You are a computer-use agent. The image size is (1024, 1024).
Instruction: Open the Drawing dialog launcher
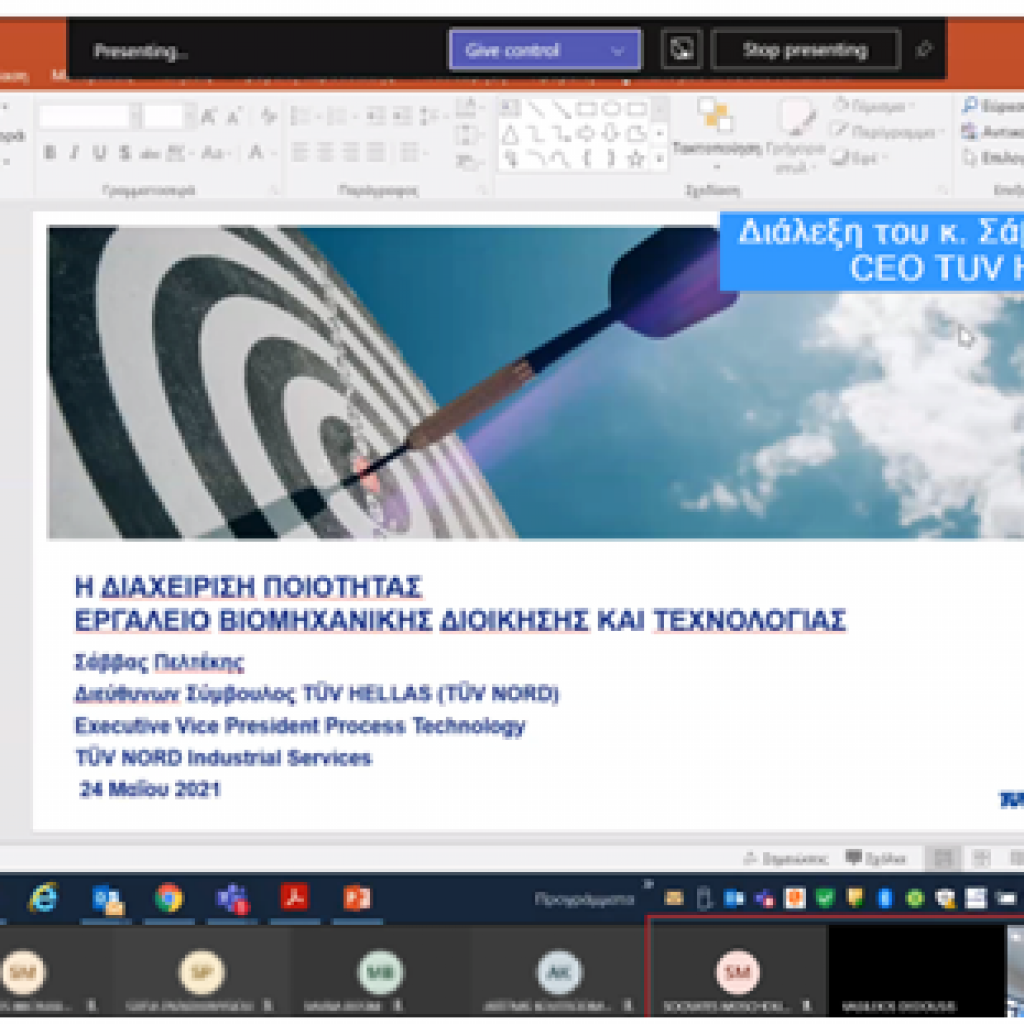click(943, 191)
